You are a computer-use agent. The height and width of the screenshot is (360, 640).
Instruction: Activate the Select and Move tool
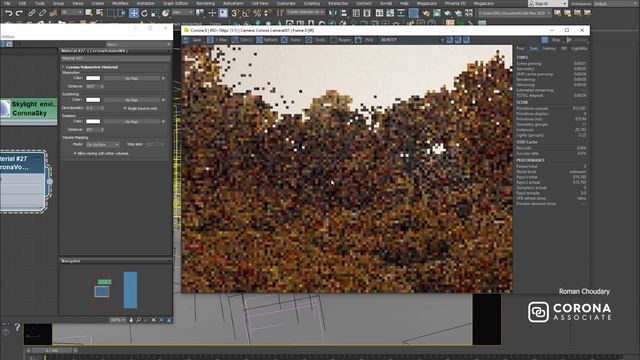pos(133,13)
